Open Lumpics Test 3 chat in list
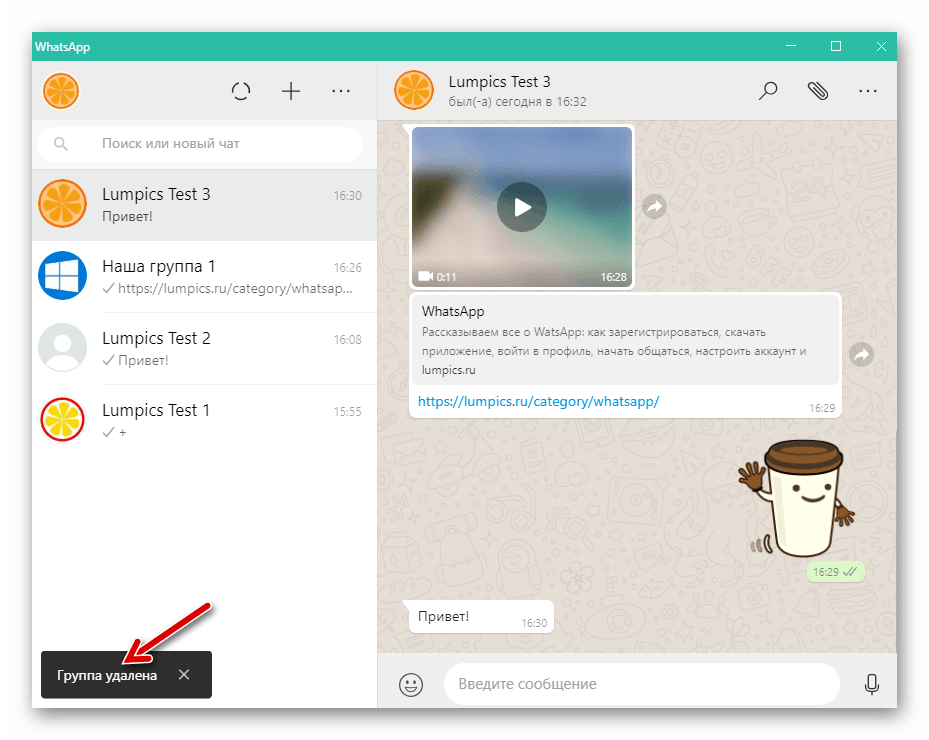The height and width of the screenshot is (740, 929). pos(204,205)
